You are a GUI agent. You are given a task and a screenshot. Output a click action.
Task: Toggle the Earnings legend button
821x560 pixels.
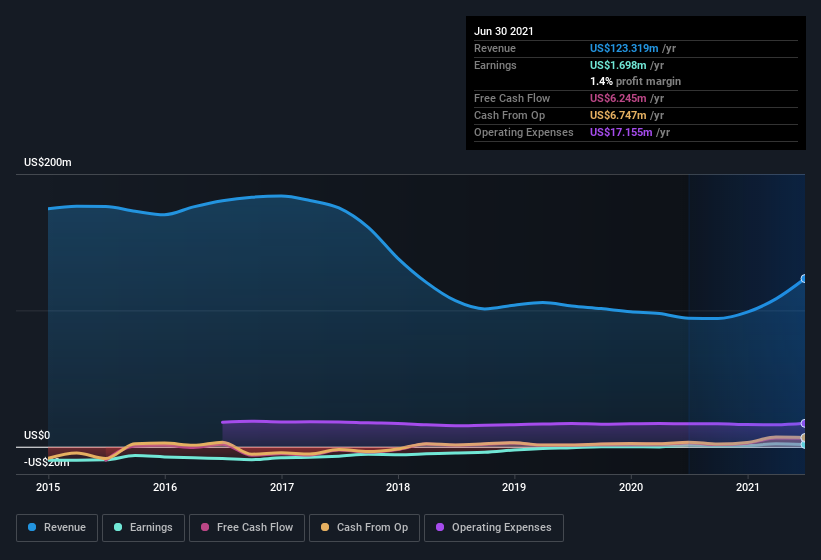tap(143, 528)
